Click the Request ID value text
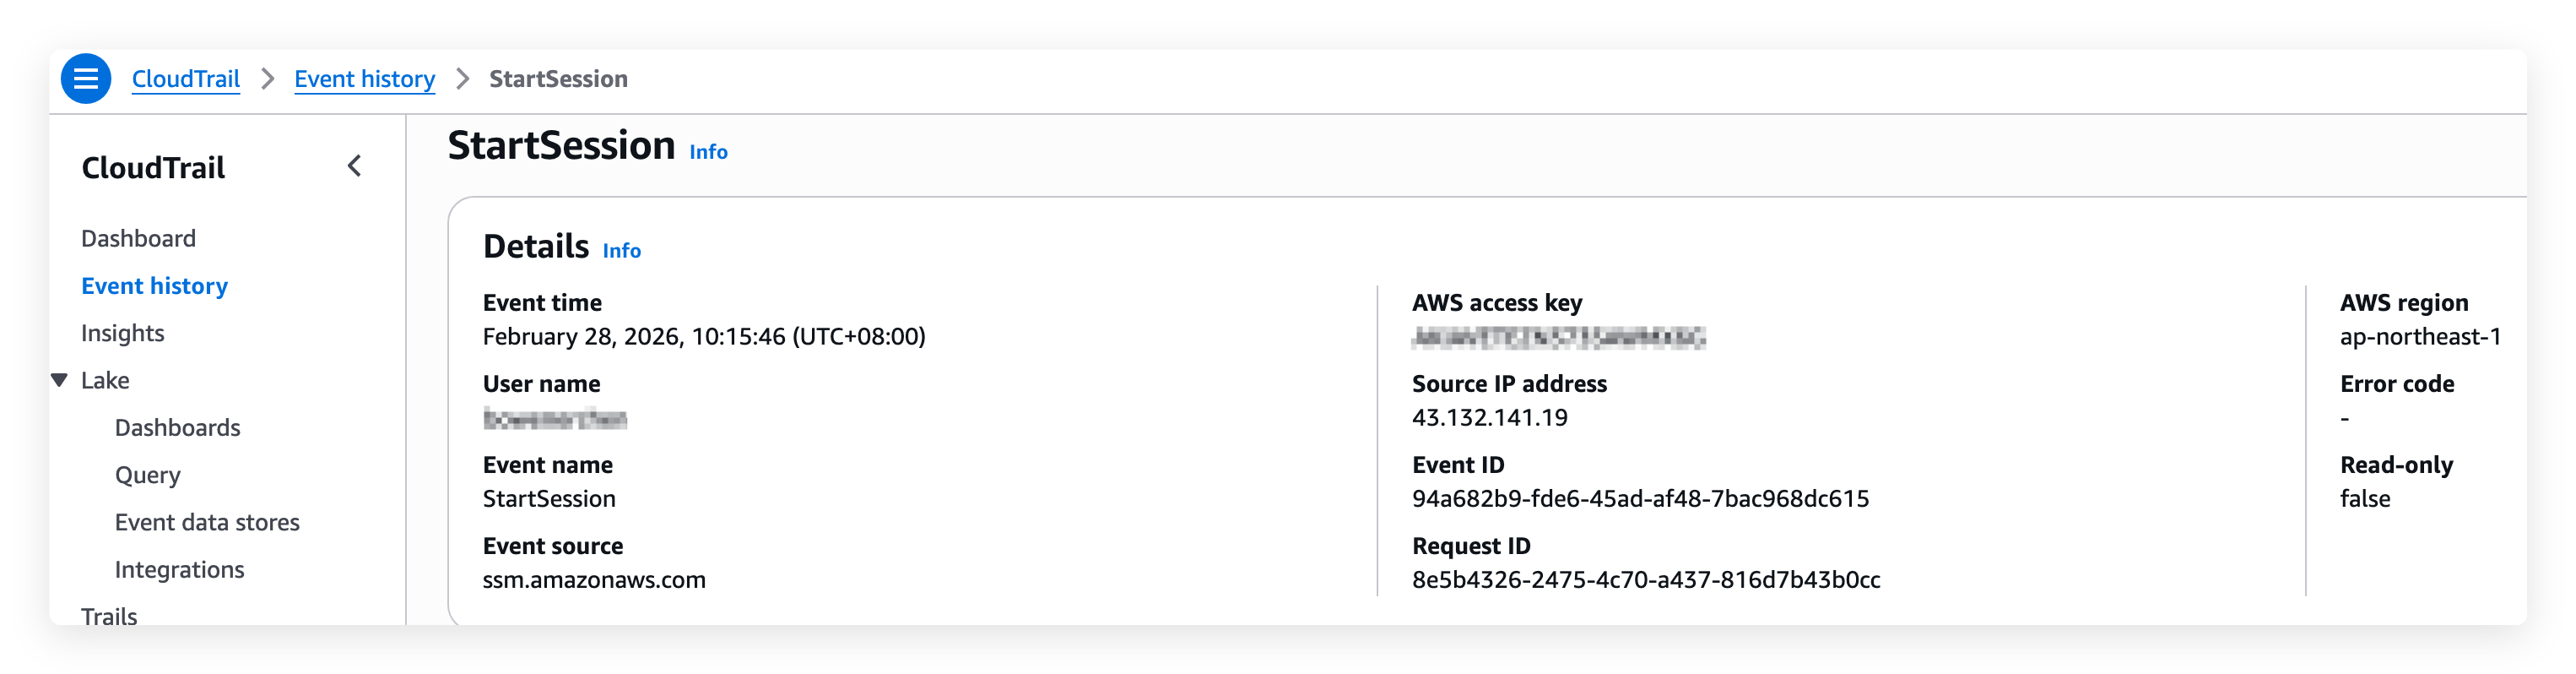This screenshot has width=2576, height=674. coord(1645,580)
